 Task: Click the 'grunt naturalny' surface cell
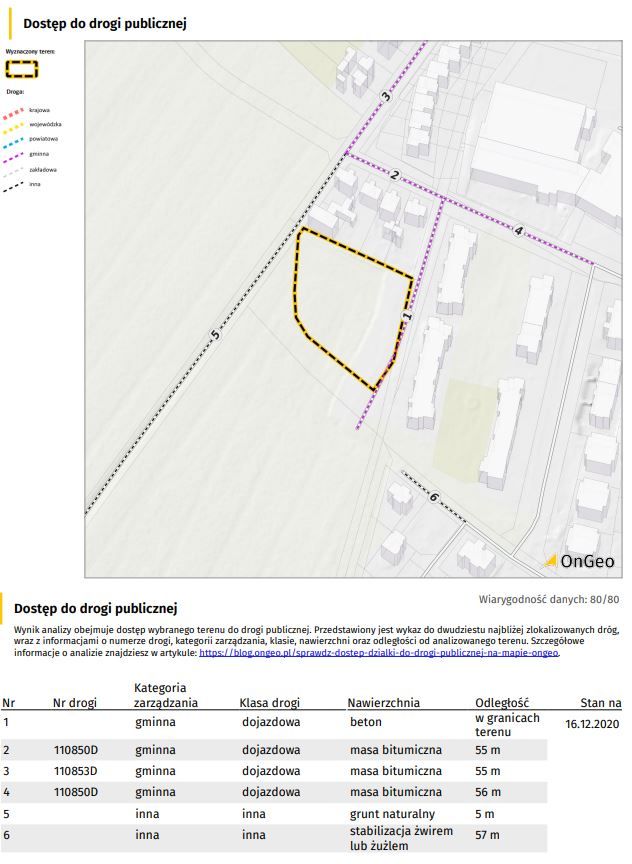click(x=392, y=814)
